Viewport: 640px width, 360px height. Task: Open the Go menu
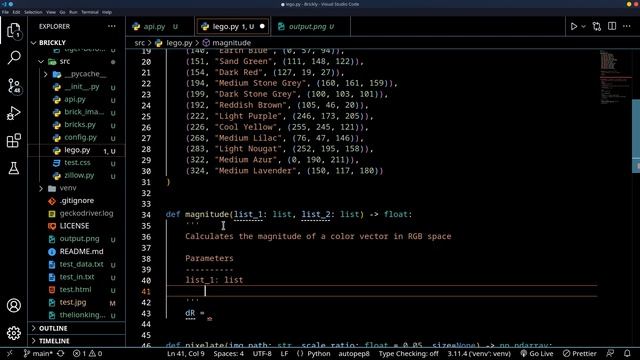pyautogui.click(x=62, y=12)
